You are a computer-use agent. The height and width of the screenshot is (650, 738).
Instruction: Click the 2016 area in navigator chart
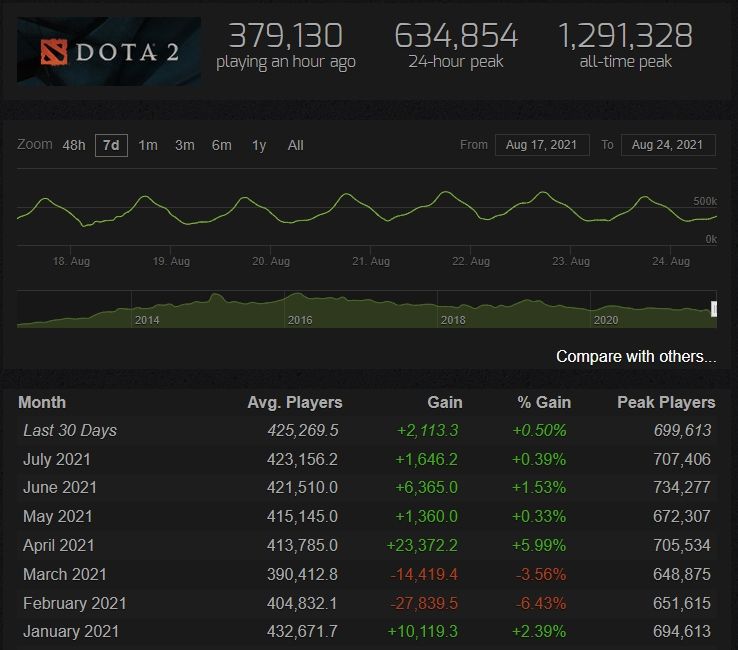click(x=300, y=320)
